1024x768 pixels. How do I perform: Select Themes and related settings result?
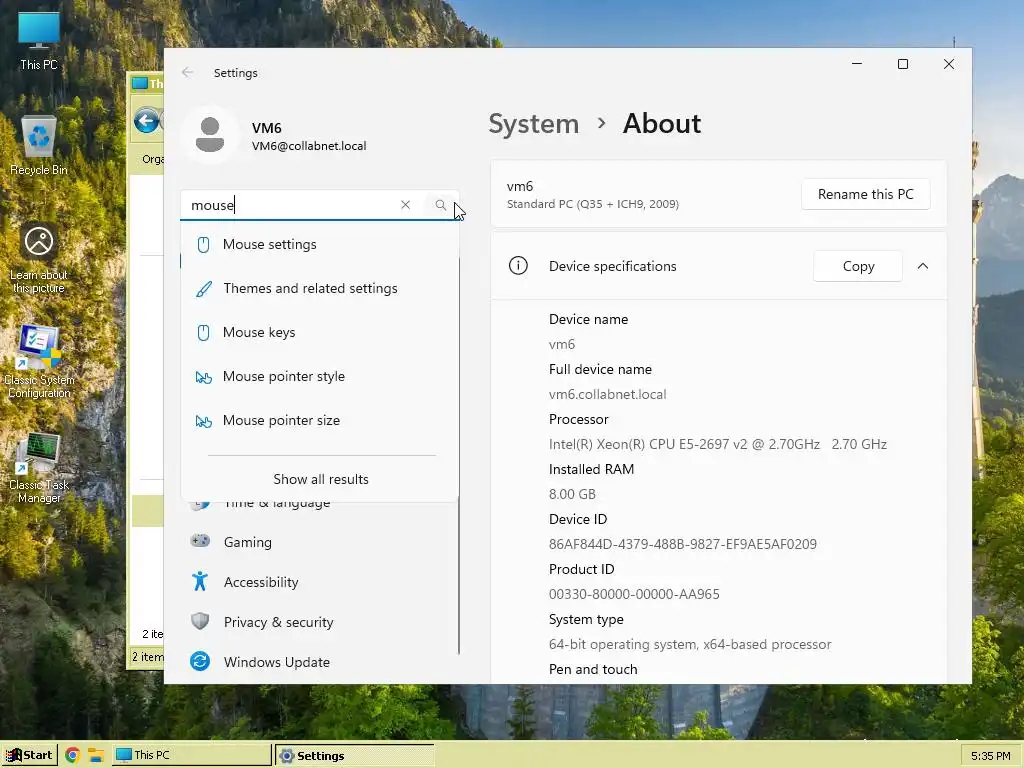click(x=319, y=288)
